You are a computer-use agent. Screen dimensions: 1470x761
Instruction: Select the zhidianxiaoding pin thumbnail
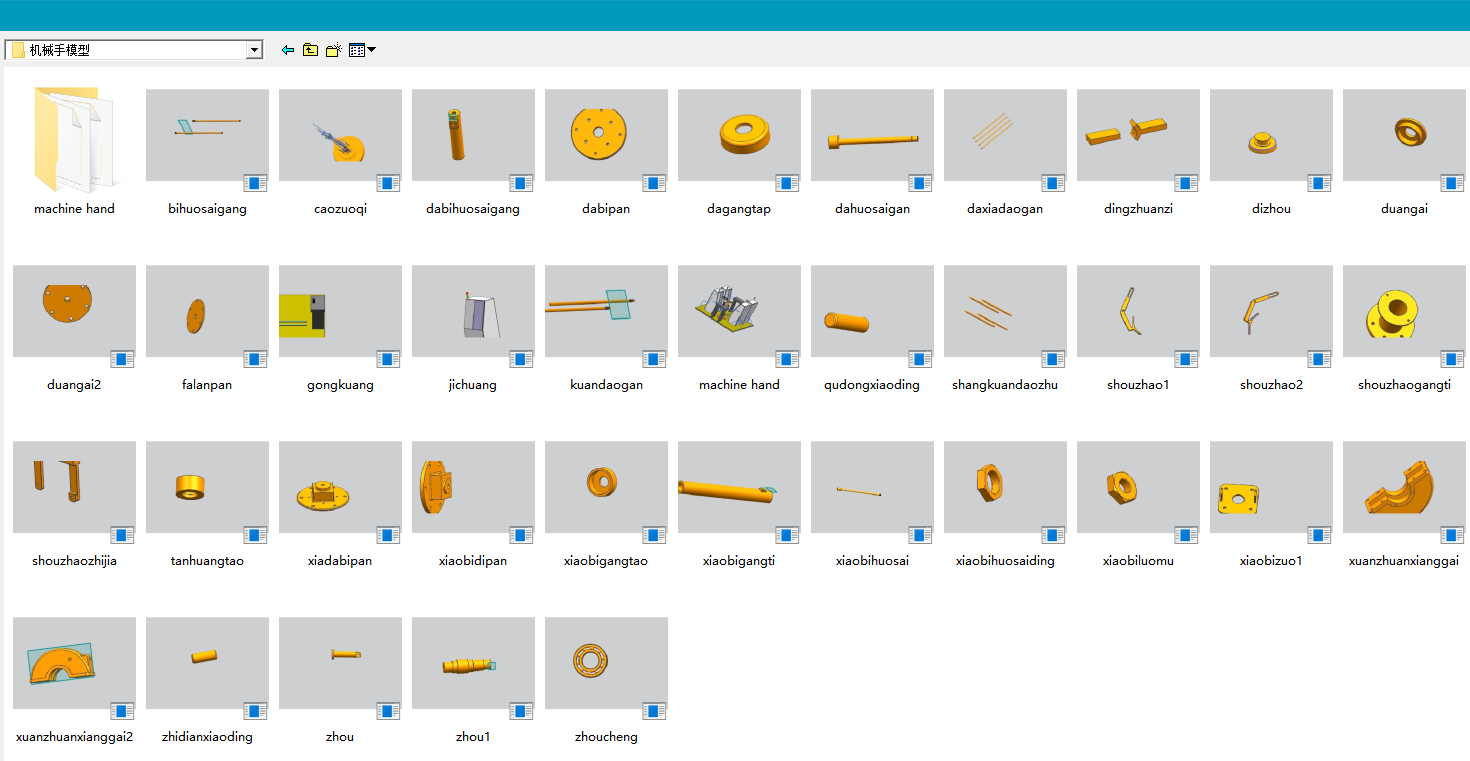[207, 663]
